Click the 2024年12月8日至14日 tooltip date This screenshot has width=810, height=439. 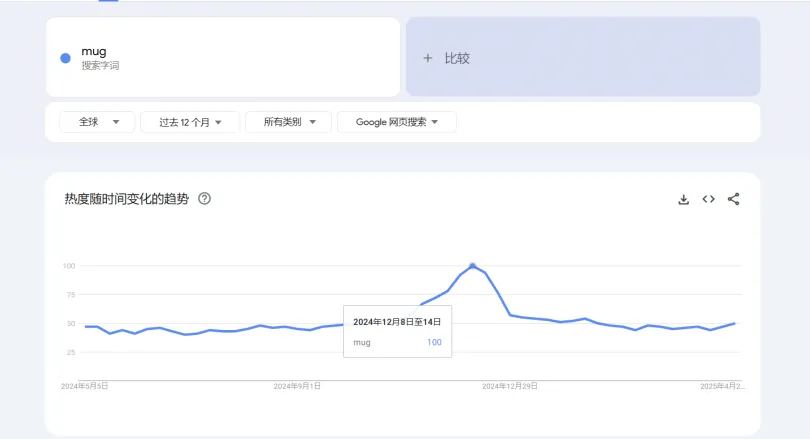397,322
